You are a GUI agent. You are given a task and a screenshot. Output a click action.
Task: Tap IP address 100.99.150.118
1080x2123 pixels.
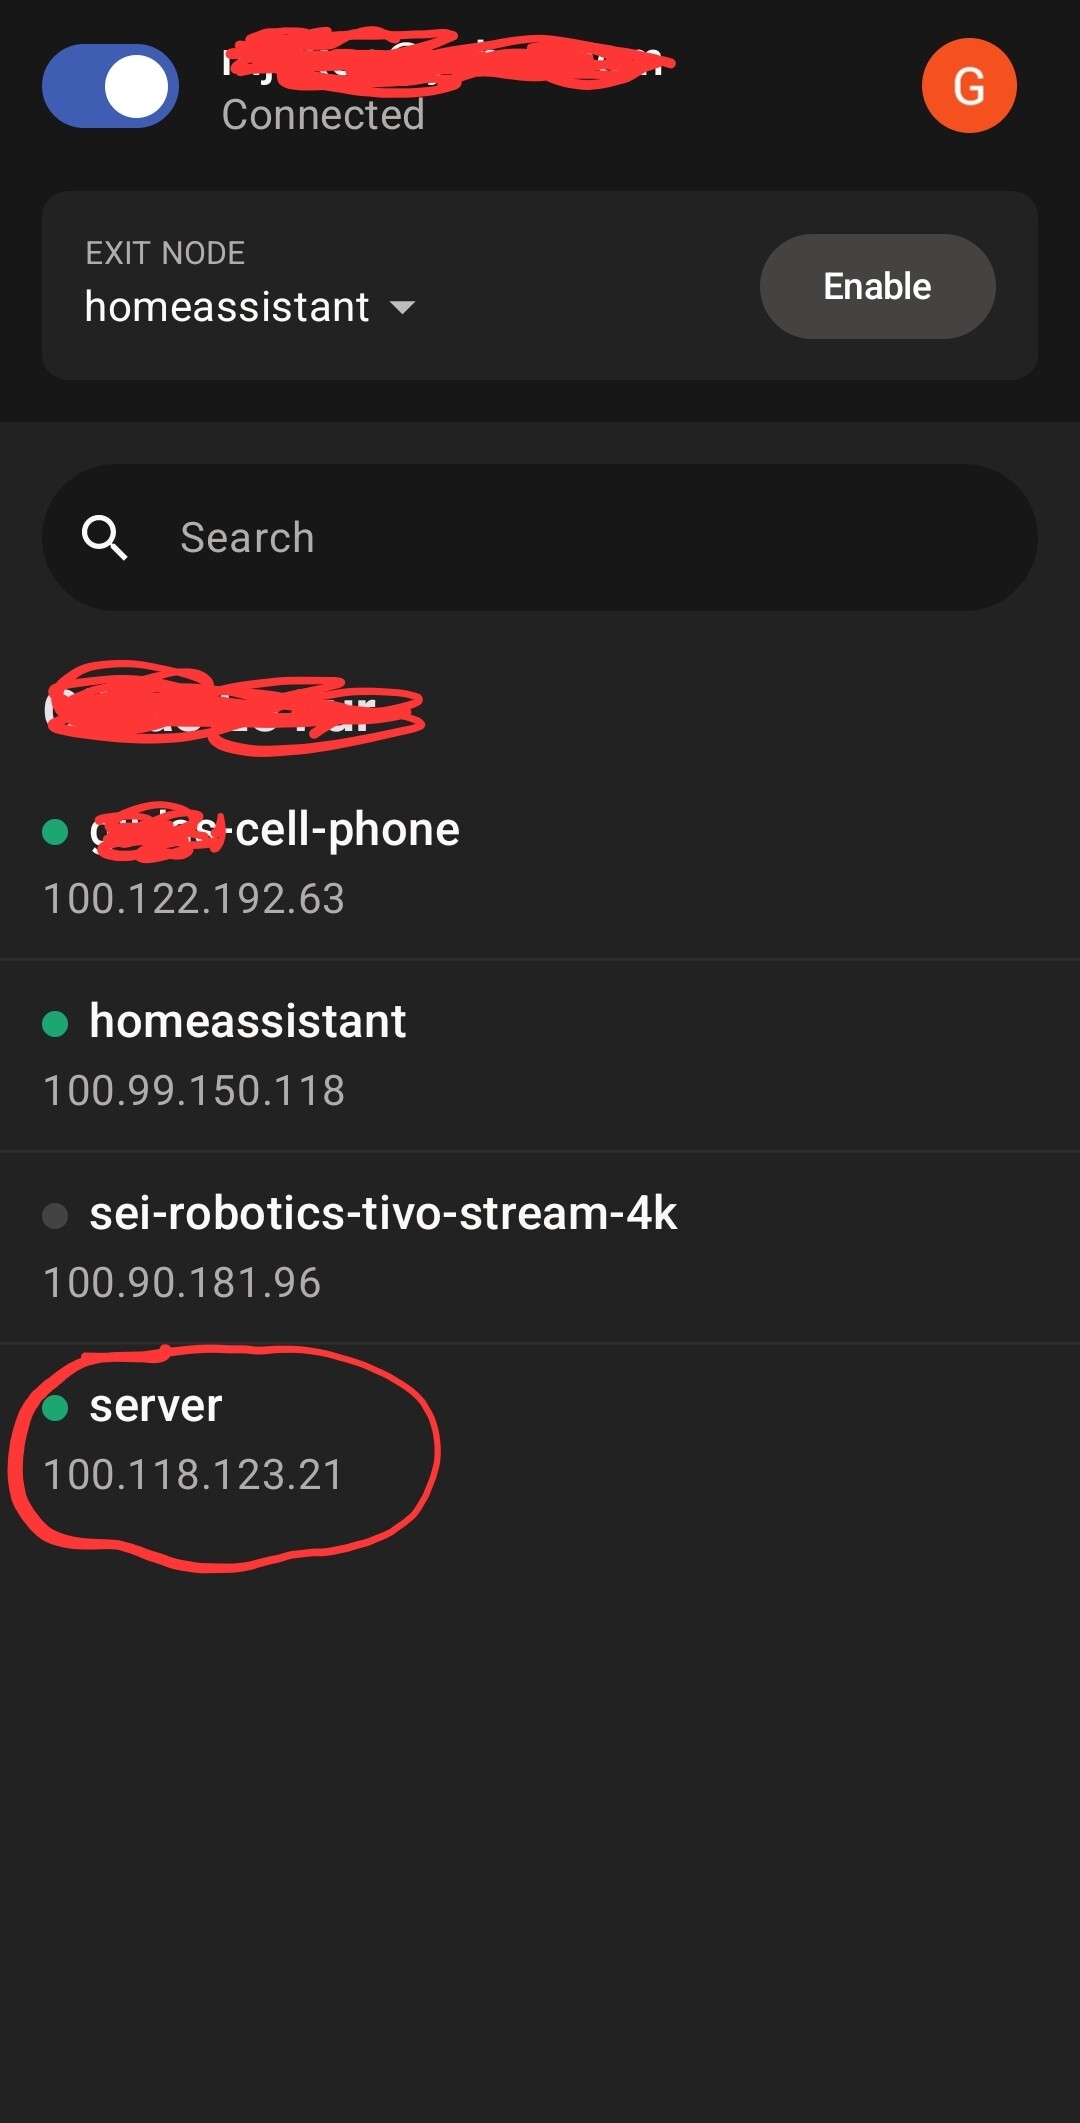[x=194, y=1091]
